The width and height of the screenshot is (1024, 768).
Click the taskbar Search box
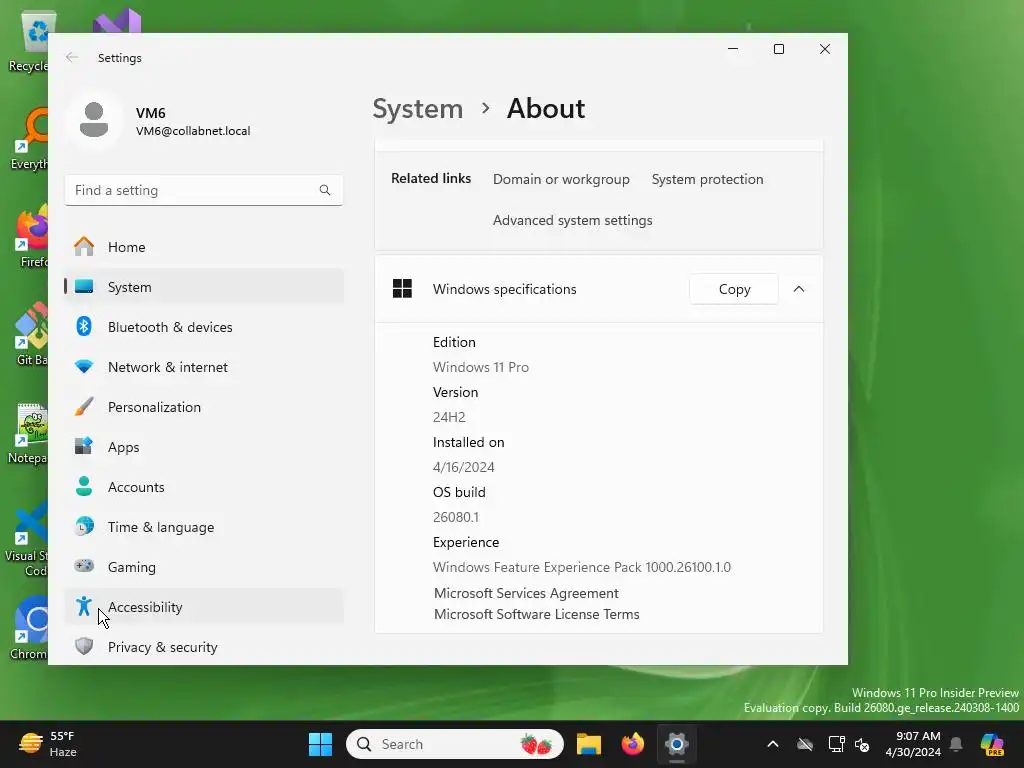click(455, 744)
